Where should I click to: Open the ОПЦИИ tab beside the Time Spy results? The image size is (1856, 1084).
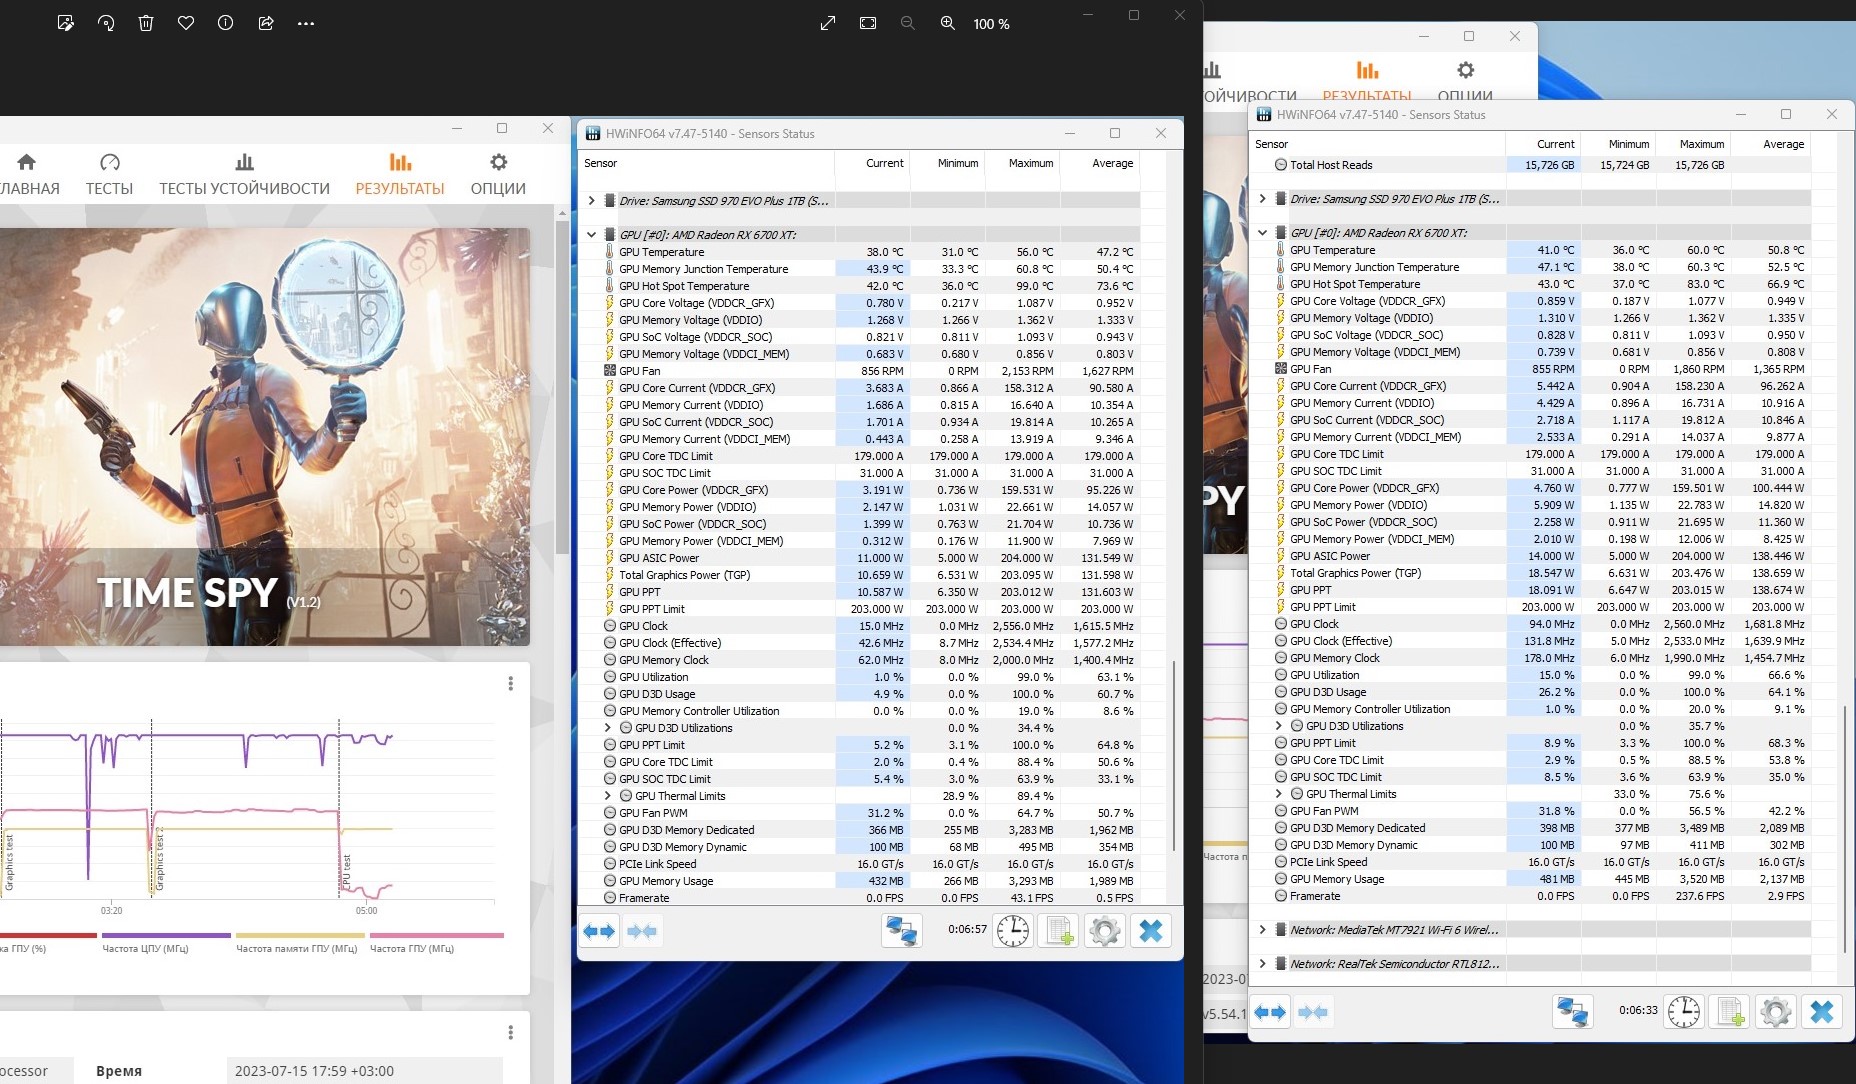coord(498,174)
